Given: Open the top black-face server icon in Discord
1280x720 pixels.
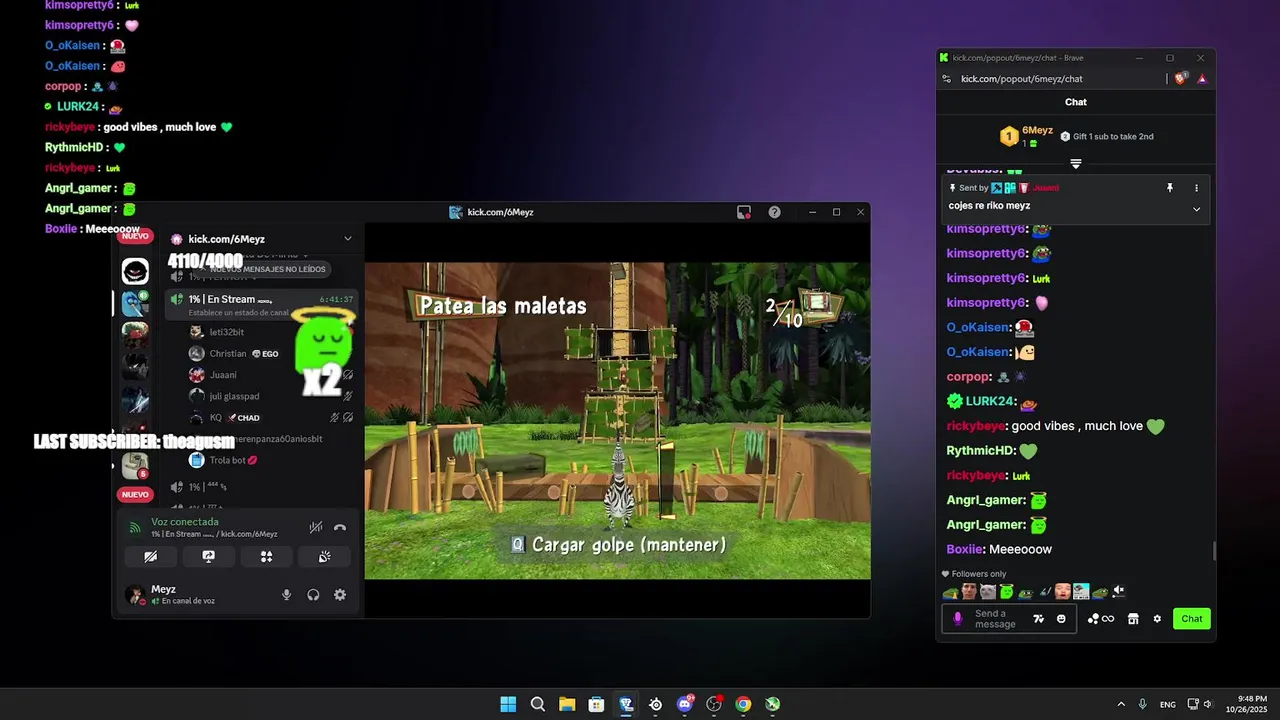Looking at the screenshot, I should pos(135,271).
